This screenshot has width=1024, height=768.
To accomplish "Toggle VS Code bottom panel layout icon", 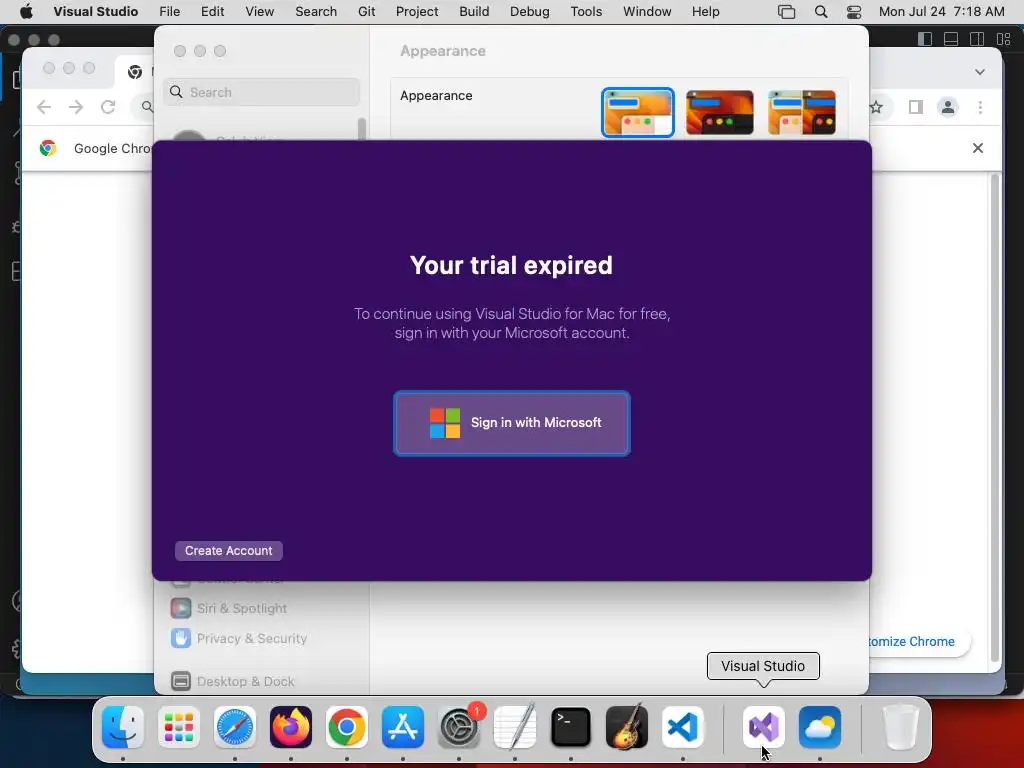I will click(951, 39).
